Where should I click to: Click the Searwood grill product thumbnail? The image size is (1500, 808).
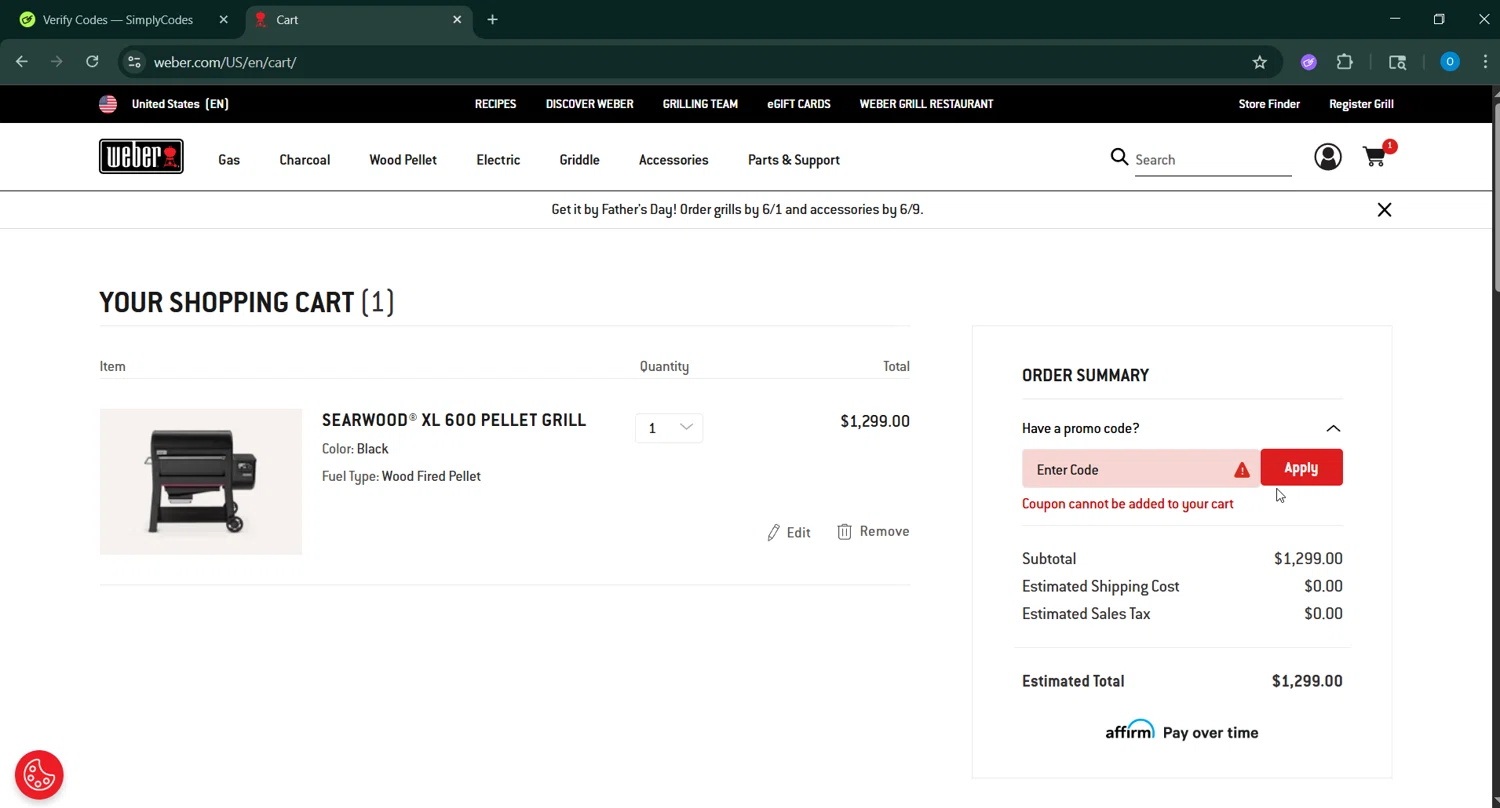(x=201, y=481)
